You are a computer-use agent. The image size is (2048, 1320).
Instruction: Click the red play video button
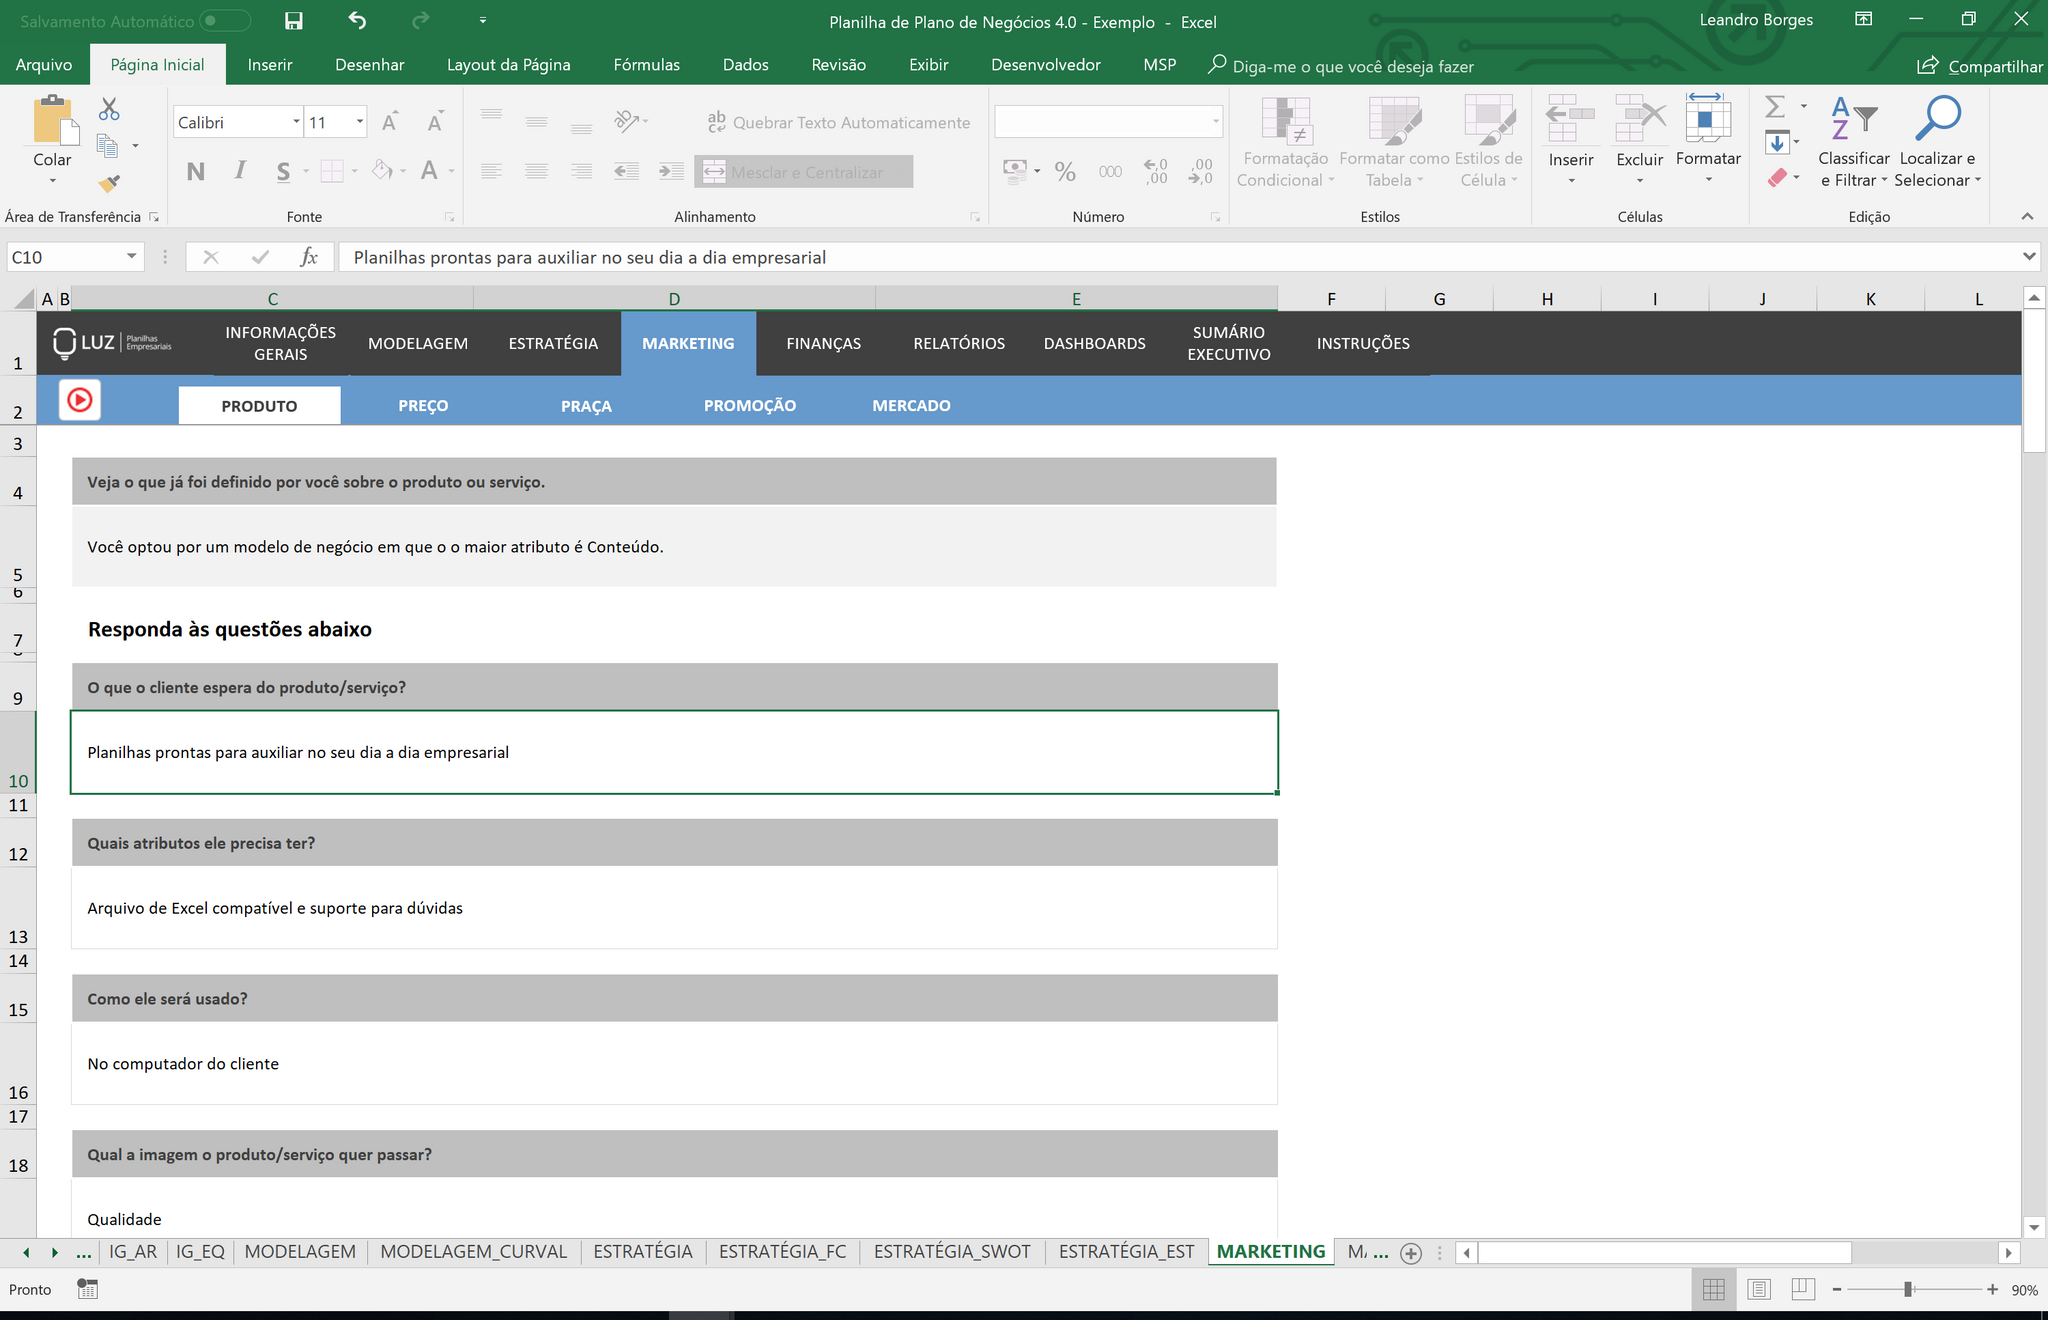pos(80,401)
